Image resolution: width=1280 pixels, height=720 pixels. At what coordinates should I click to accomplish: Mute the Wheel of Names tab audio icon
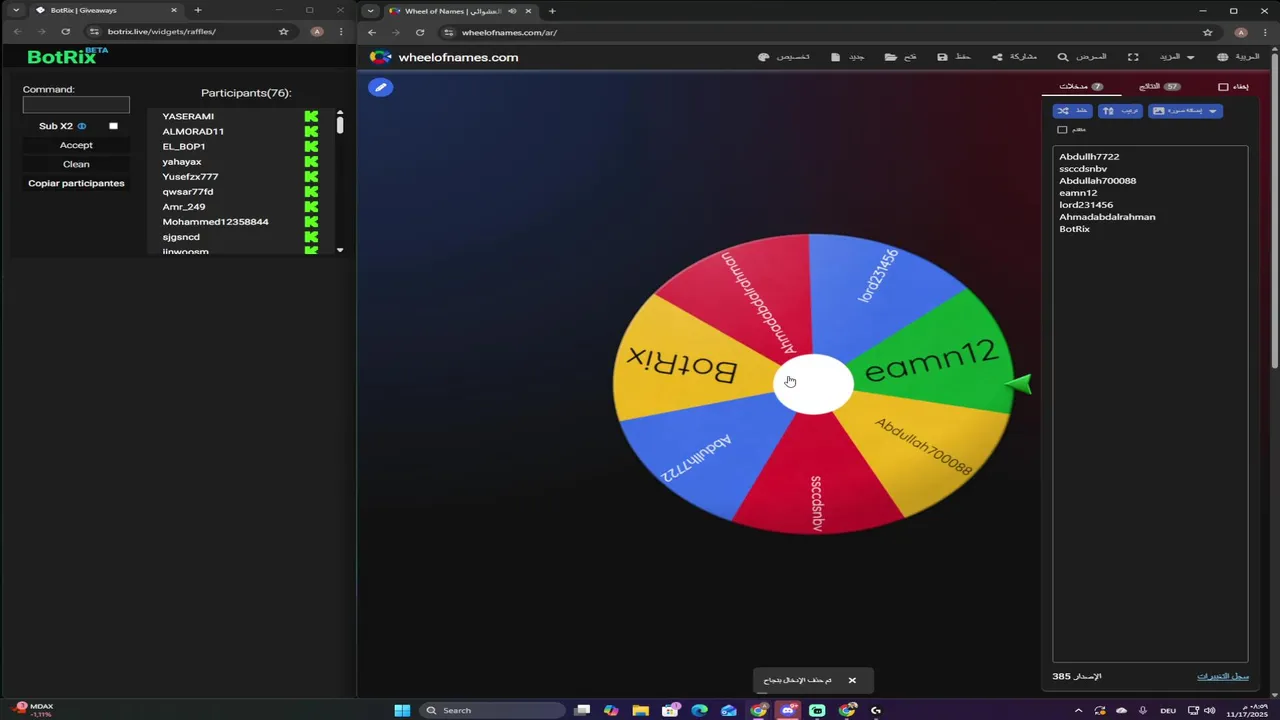(x=512, y=11)
